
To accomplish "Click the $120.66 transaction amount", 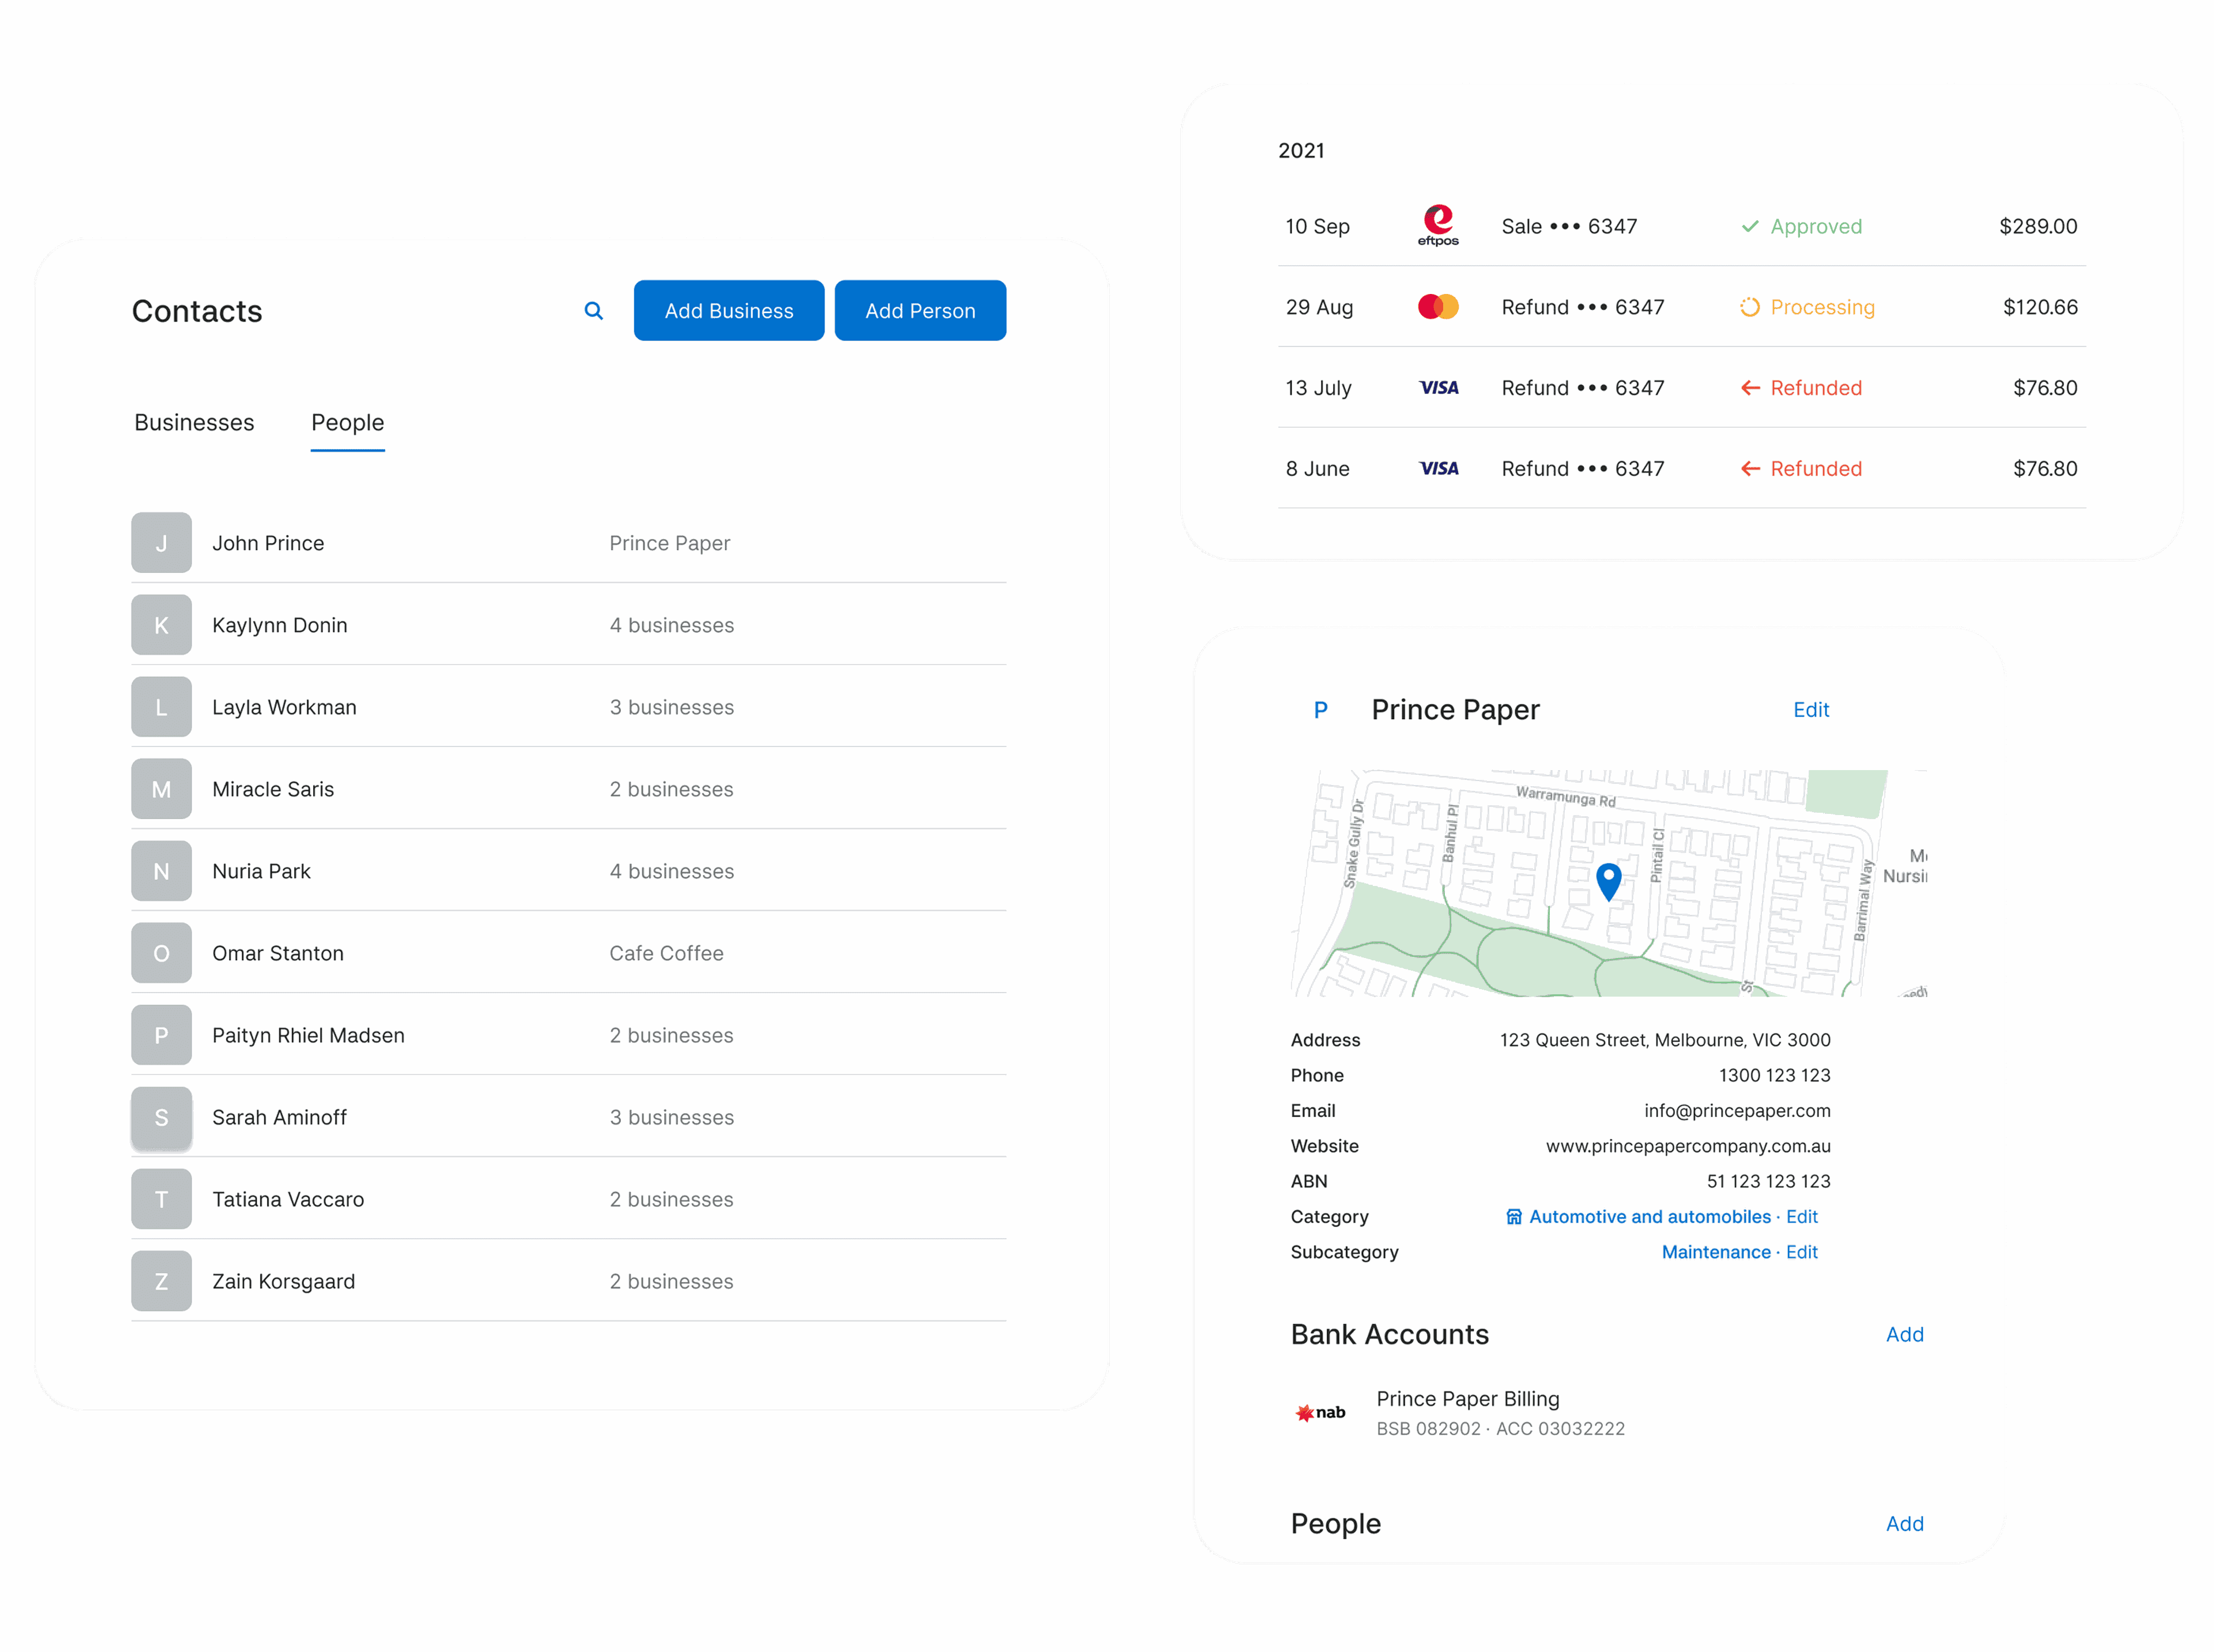I will [2039, 307].
